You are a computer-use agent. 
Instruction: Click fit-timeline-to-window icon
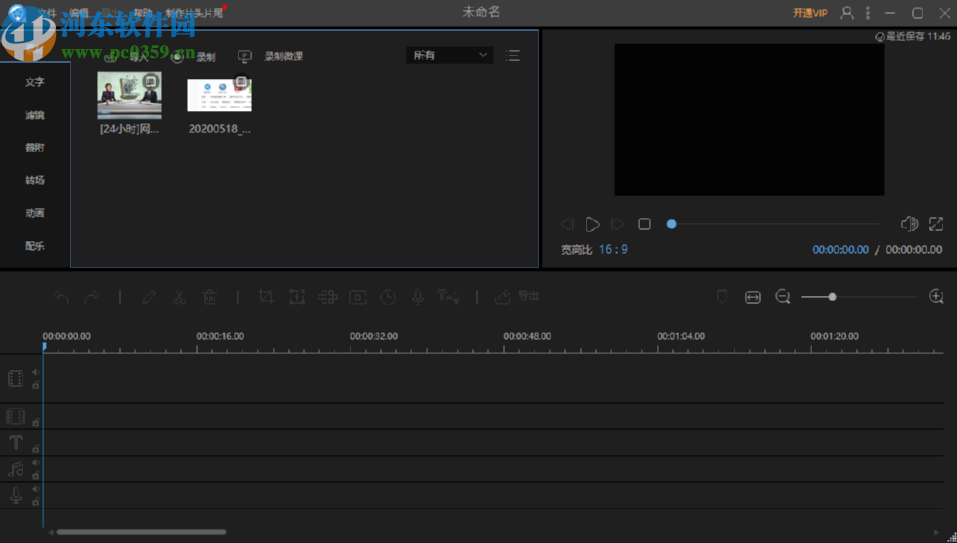(x=753, y=297)
